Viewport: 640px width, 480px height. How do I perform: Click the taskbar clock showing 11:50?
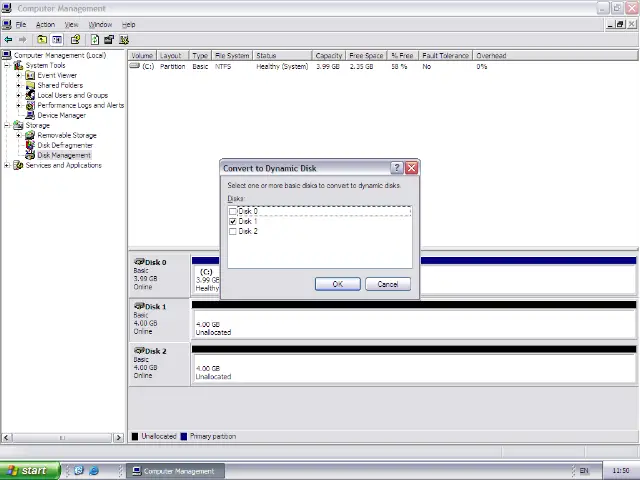click(621, 471)
